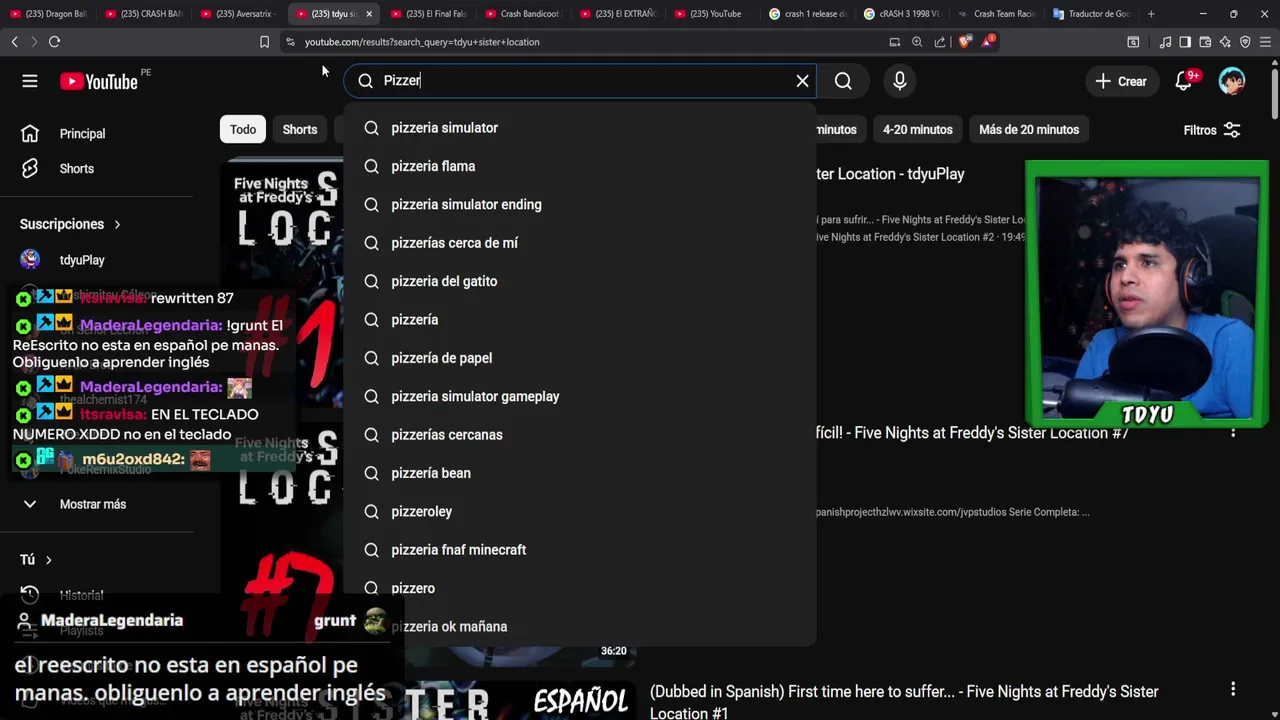Open options for the Sister Location #7 video
Screen dimensions: 1280x720
[1233, 432]
